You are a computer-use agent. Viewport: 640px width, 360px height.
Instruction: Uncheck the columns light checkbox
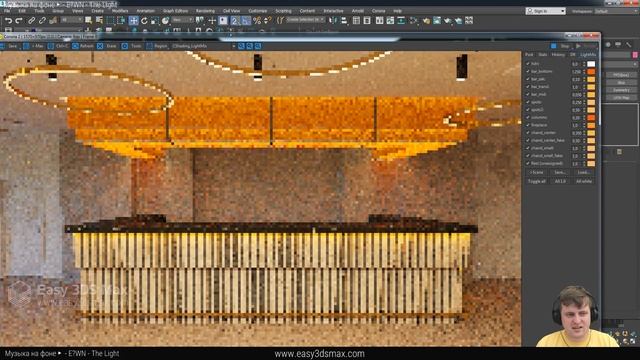[x=528, y=118]
